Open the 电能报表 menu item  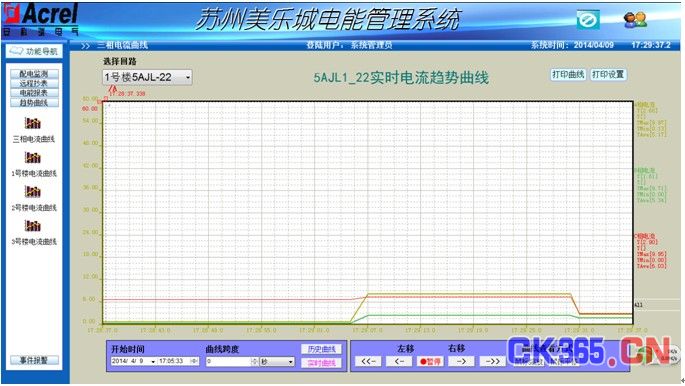[x=34, y=93]
